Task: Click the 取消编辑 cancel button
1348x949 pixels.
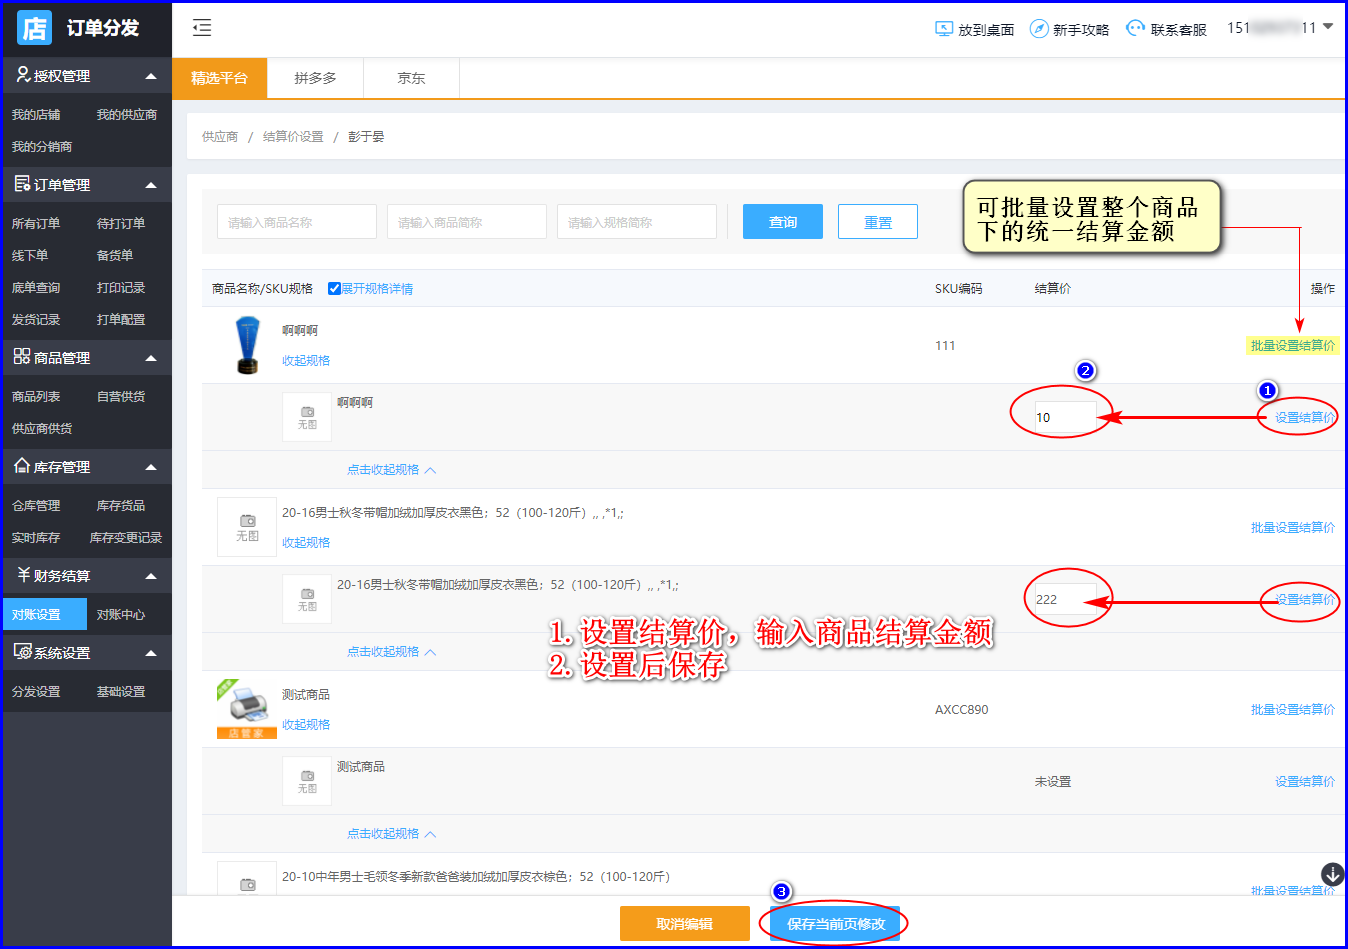Action: [x=684, y=924]
